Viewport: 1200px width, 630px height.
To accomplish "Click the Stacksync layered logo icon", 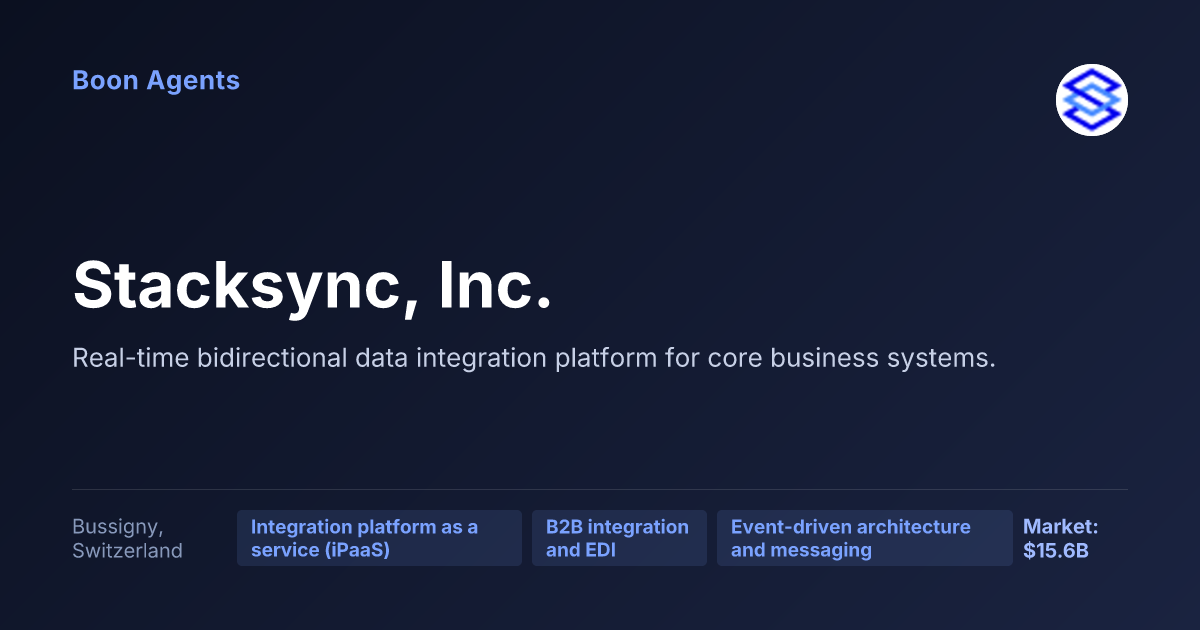I will pos(1092,100).
